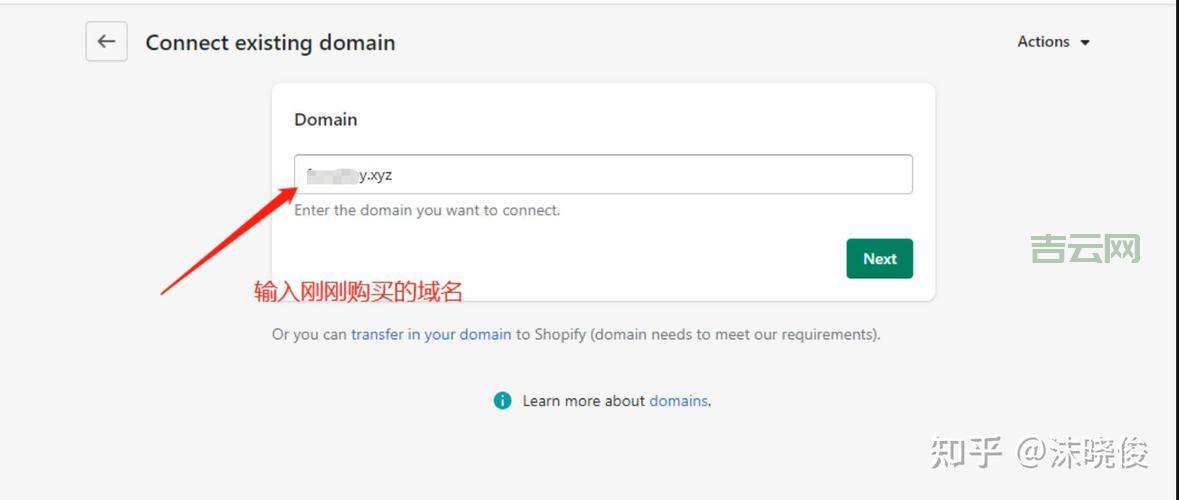Image resolution: width=1179 pixels, height=500 pixels.
Task: Click the 'Or you can' text
Action: [x=309, y=334]
